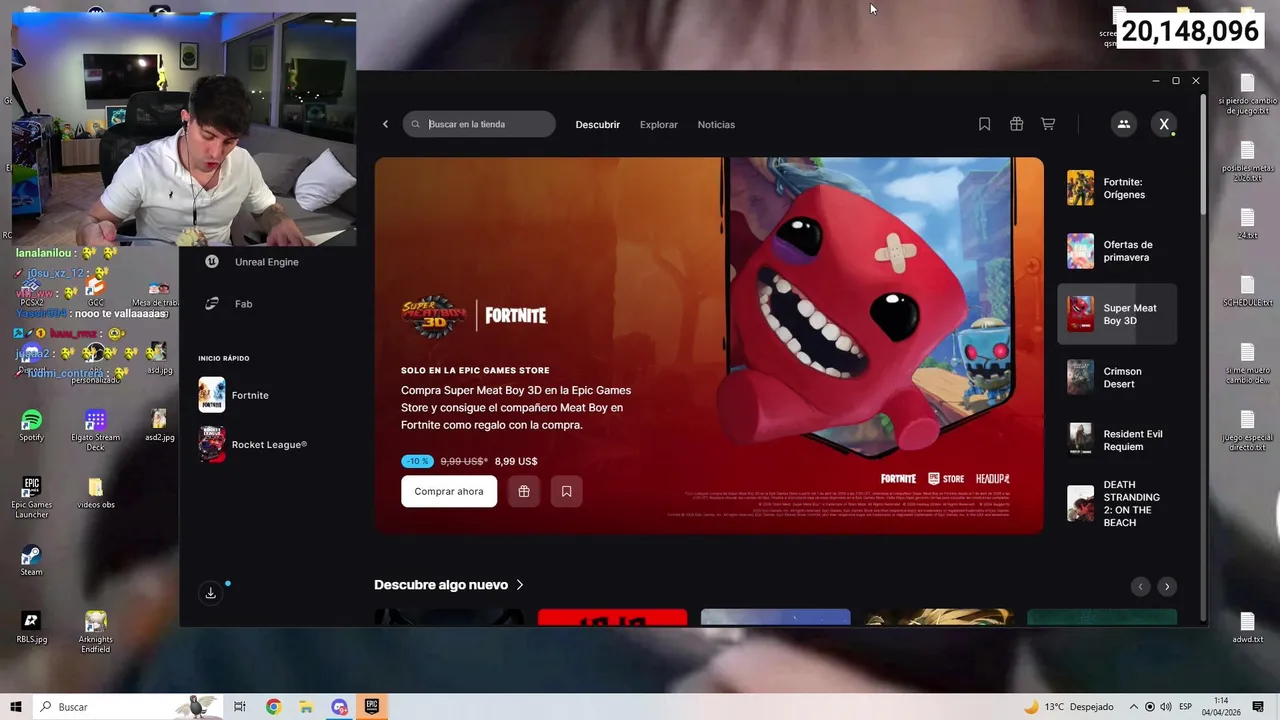Open the taskbar clock and date
Image resolution: width=1280 pixels, height=720 pixels.
[x=1221, y=707]
